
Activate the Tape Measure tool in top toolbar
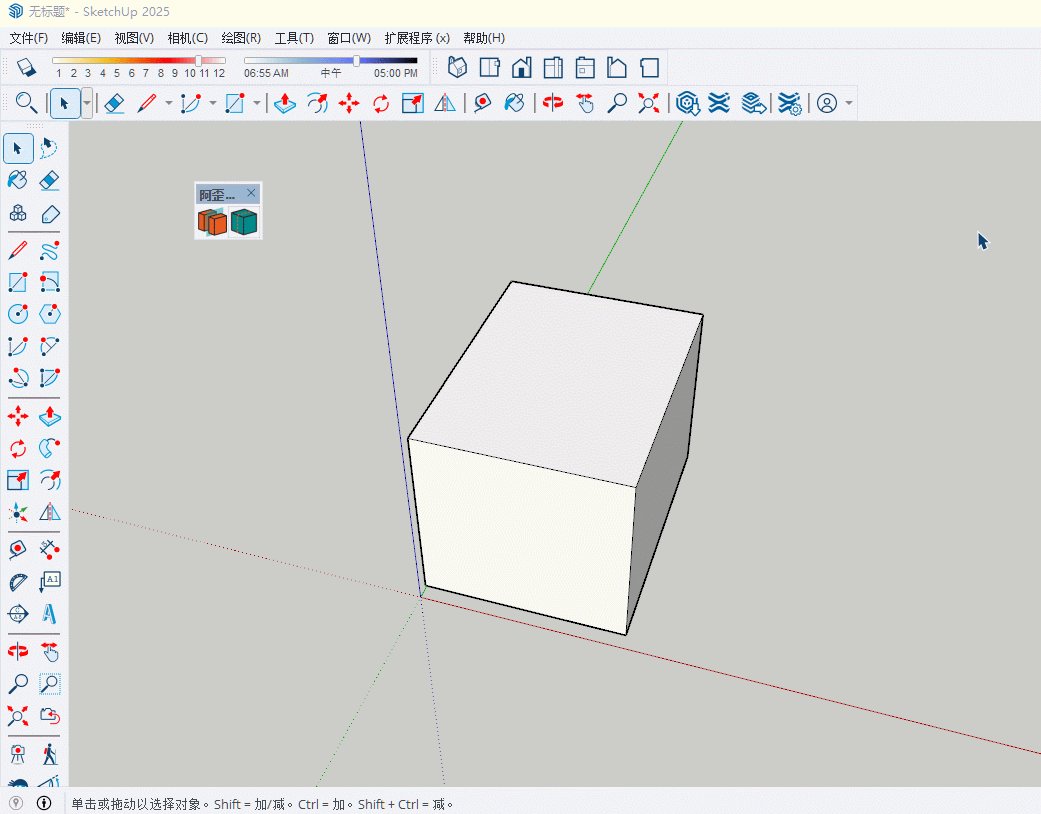point(483,103)
